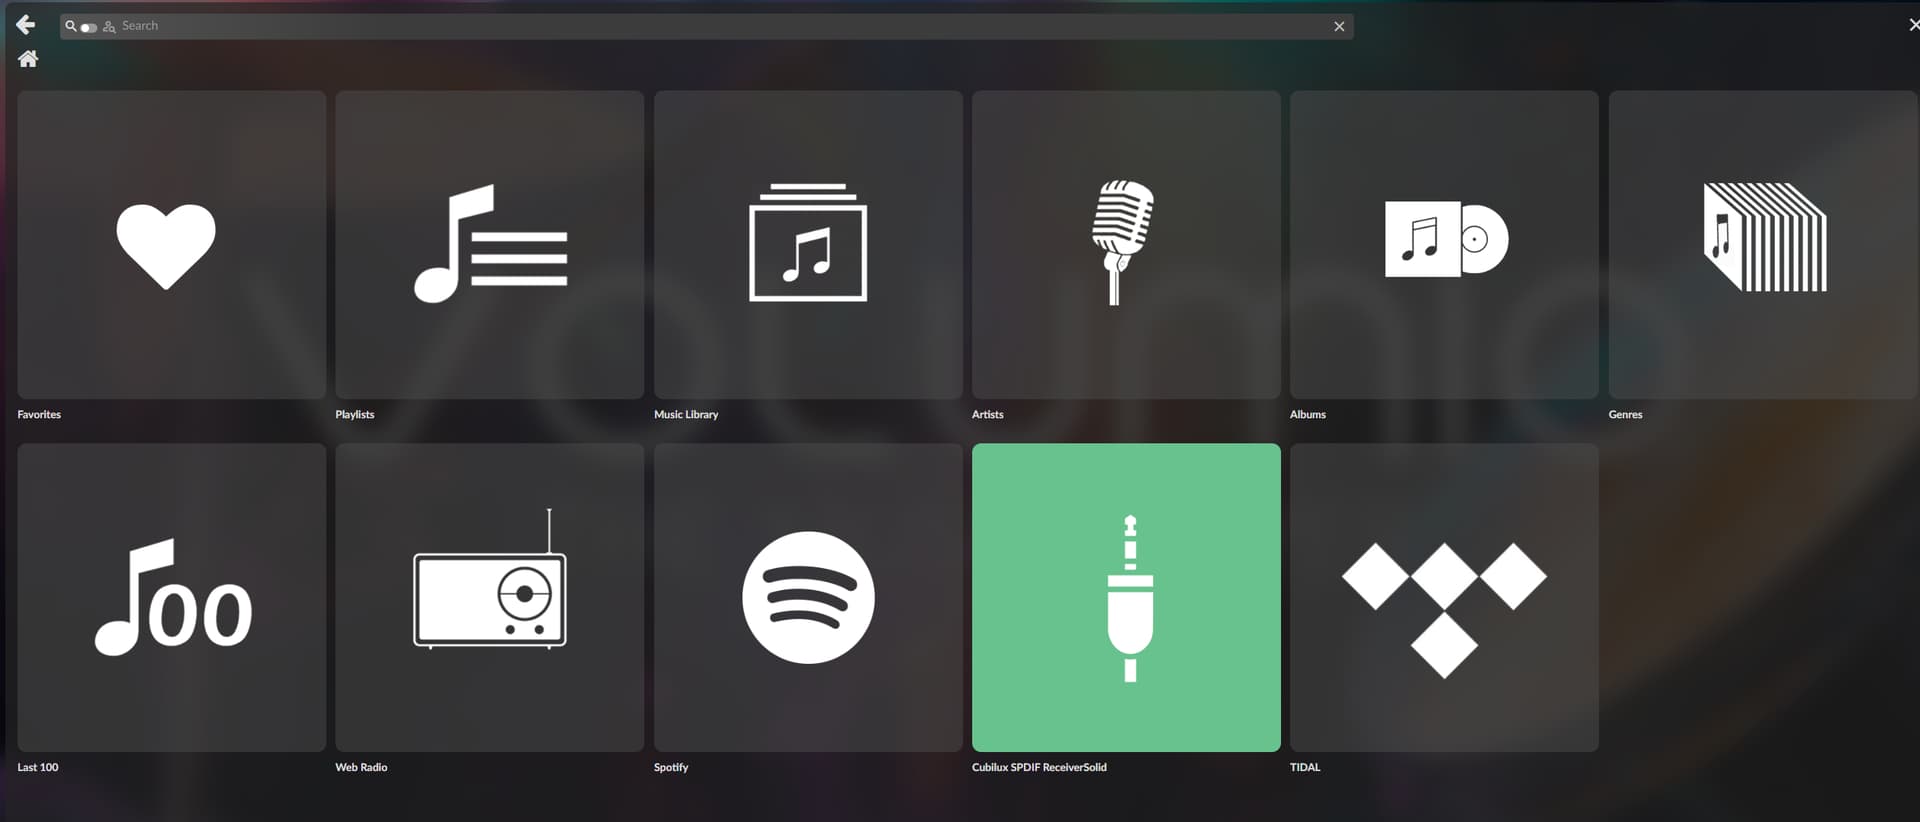The height and width of the screenshot is (822, 1920).
Task: Click the Cubilux SPDIF ReceiverSolid label
Action: (x=1039, y=767)
